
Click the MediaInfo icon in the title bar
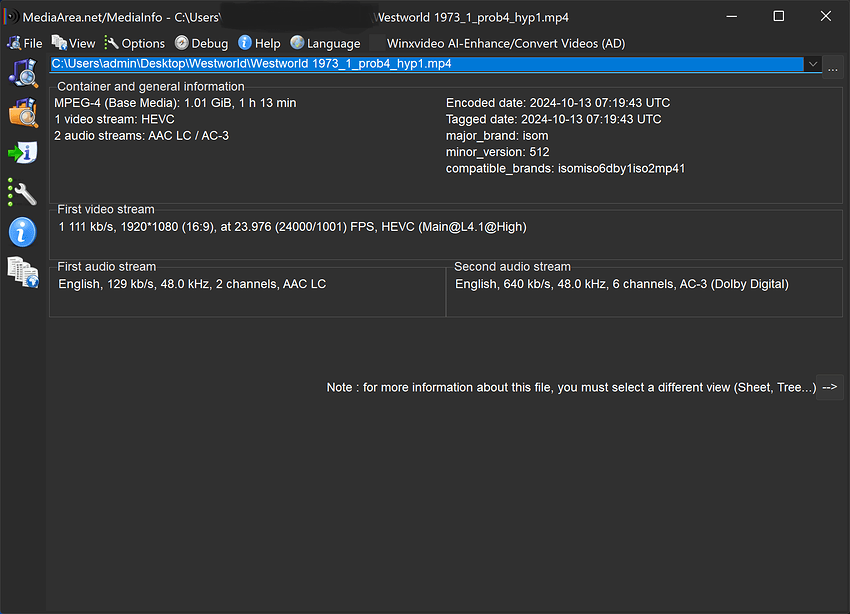pos(10,16)
